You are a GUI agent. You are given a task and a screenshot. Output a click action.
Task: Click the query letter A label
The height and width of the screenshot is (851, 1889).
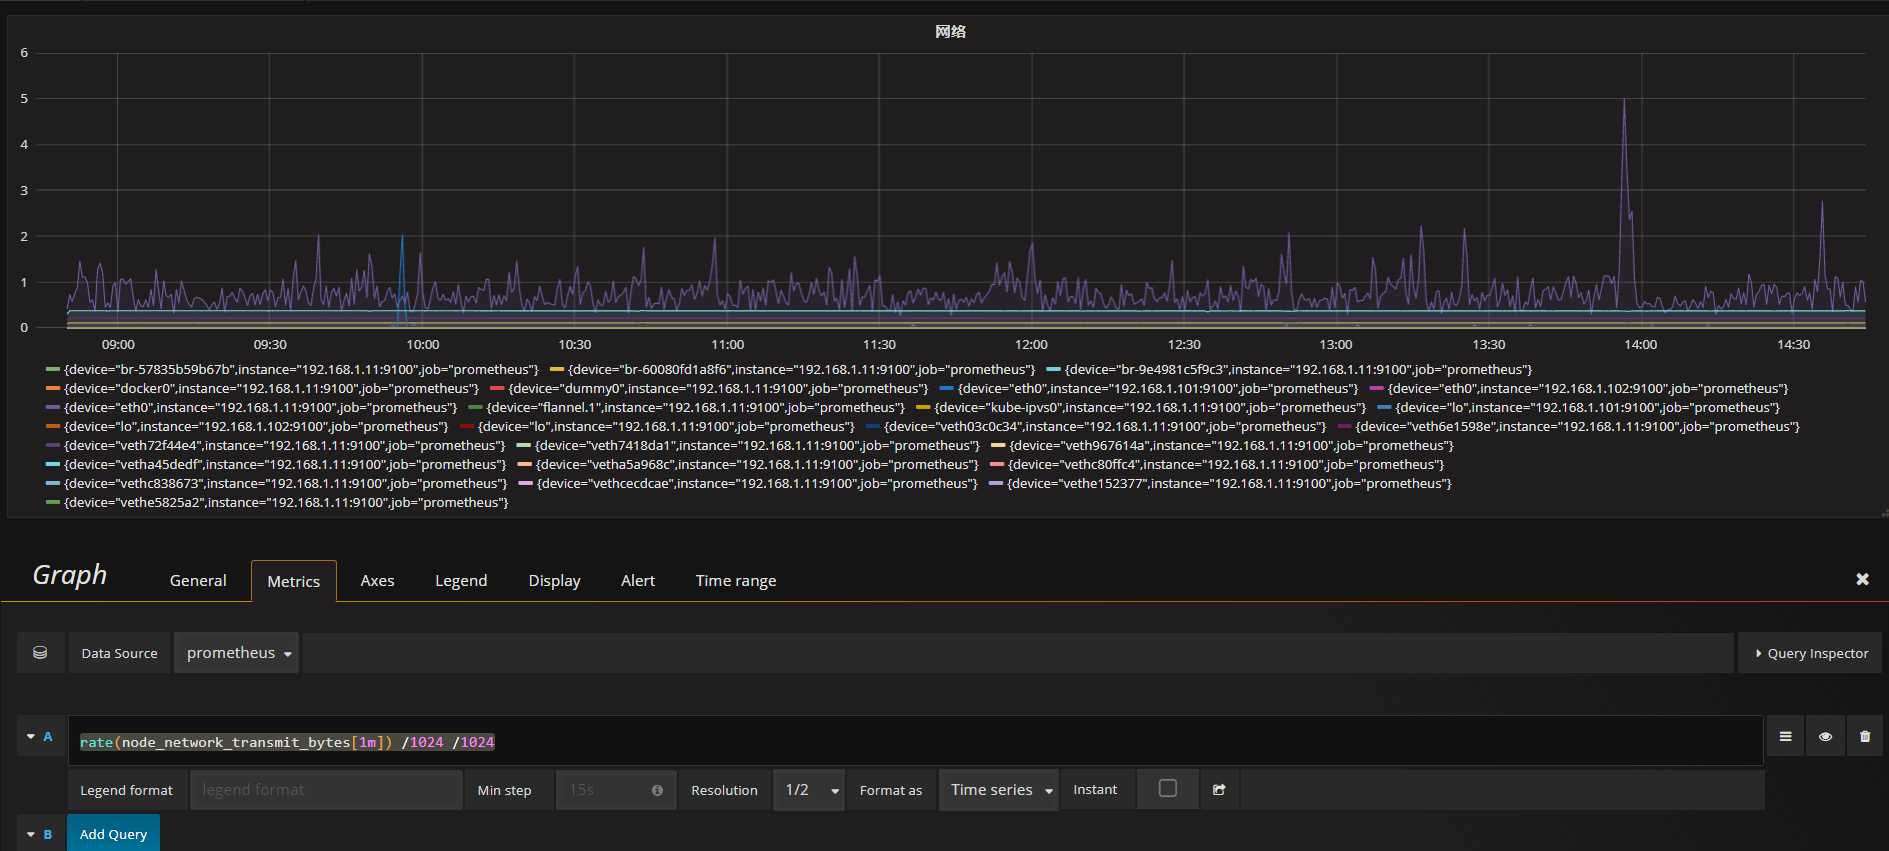[x=47, y=737]
